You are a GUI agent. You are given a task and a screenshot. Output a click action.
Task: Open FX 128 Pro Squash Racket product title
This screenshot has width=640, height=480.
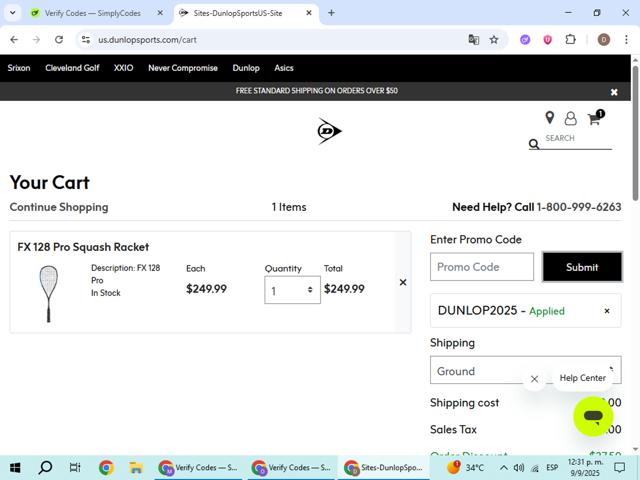point(83,247)
